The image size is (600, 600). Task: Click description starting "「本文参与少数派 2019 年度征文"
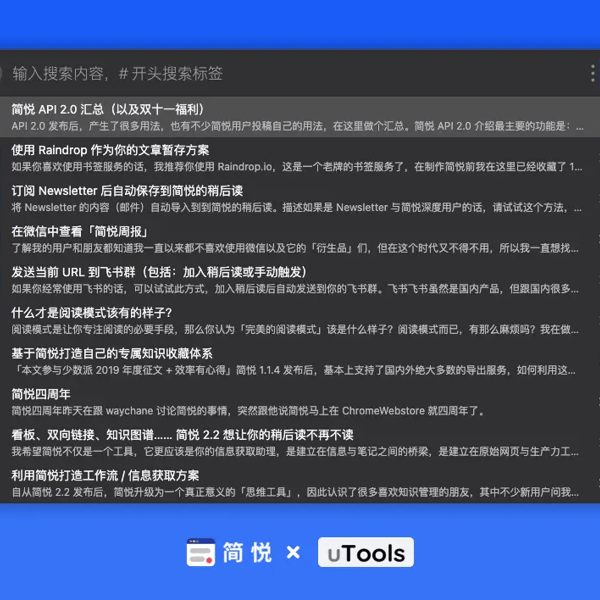tap(293, 370)
